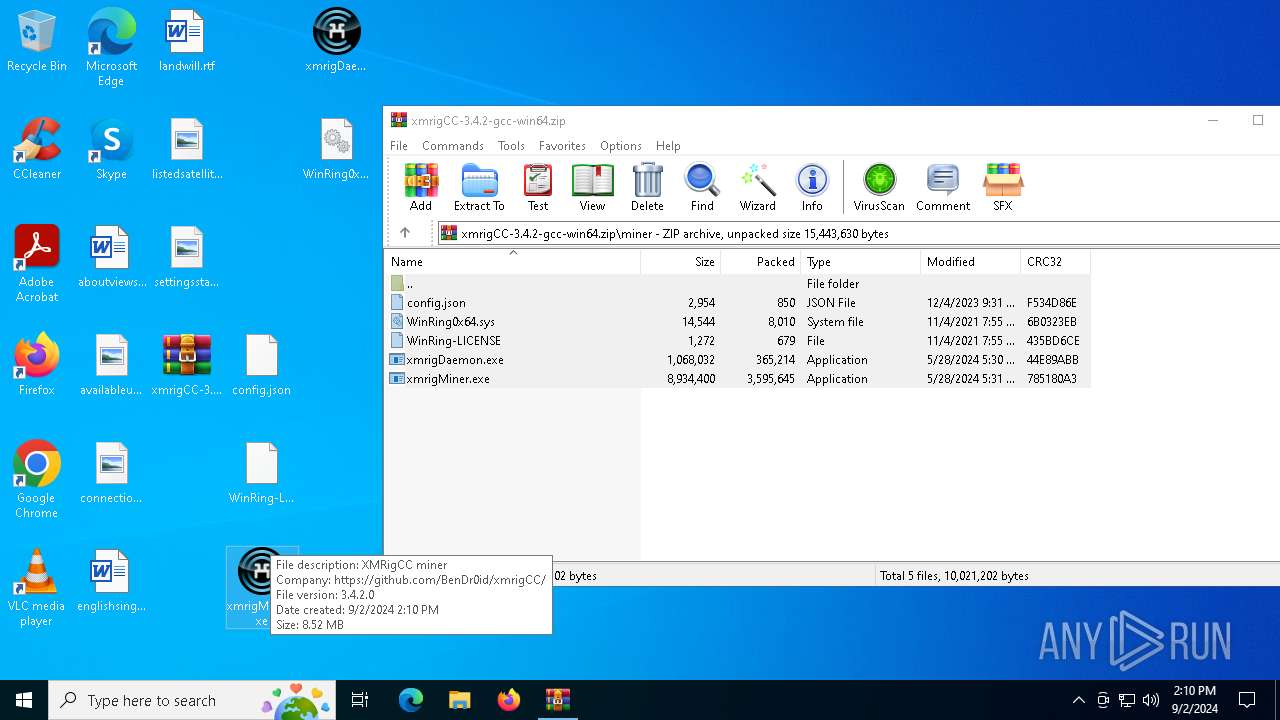Open File Explorer from the taskbar

[x=459, y=700]
